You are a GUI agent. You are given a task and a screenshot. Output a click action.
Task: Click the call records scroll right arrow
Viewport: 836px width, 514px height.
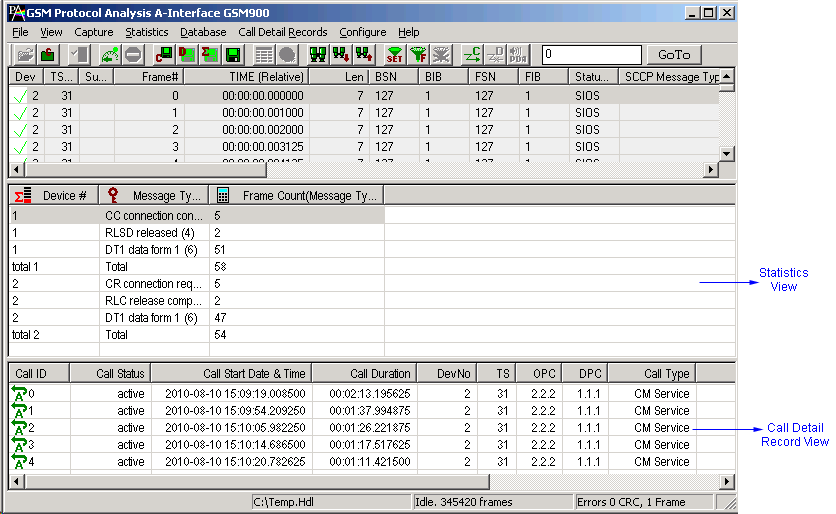tap(727, 481)
